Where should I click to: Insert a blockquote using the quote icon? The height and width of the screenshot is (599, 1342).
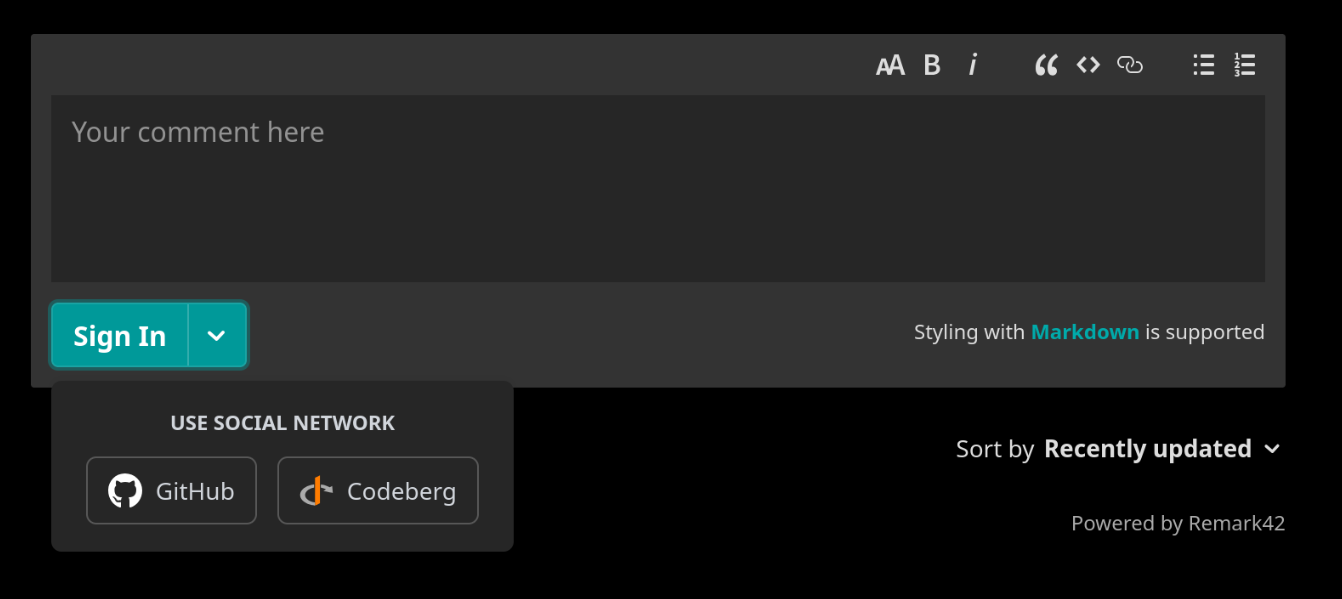point(1046,66)
